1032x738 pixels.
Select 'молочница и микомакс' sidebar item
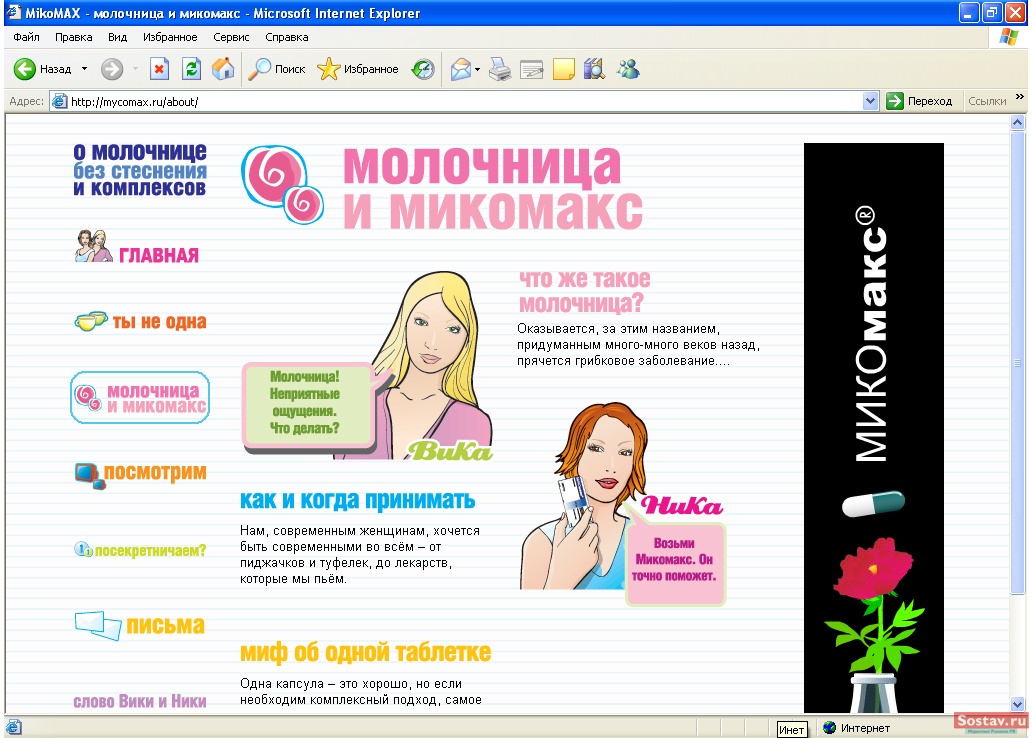point(140,398)
